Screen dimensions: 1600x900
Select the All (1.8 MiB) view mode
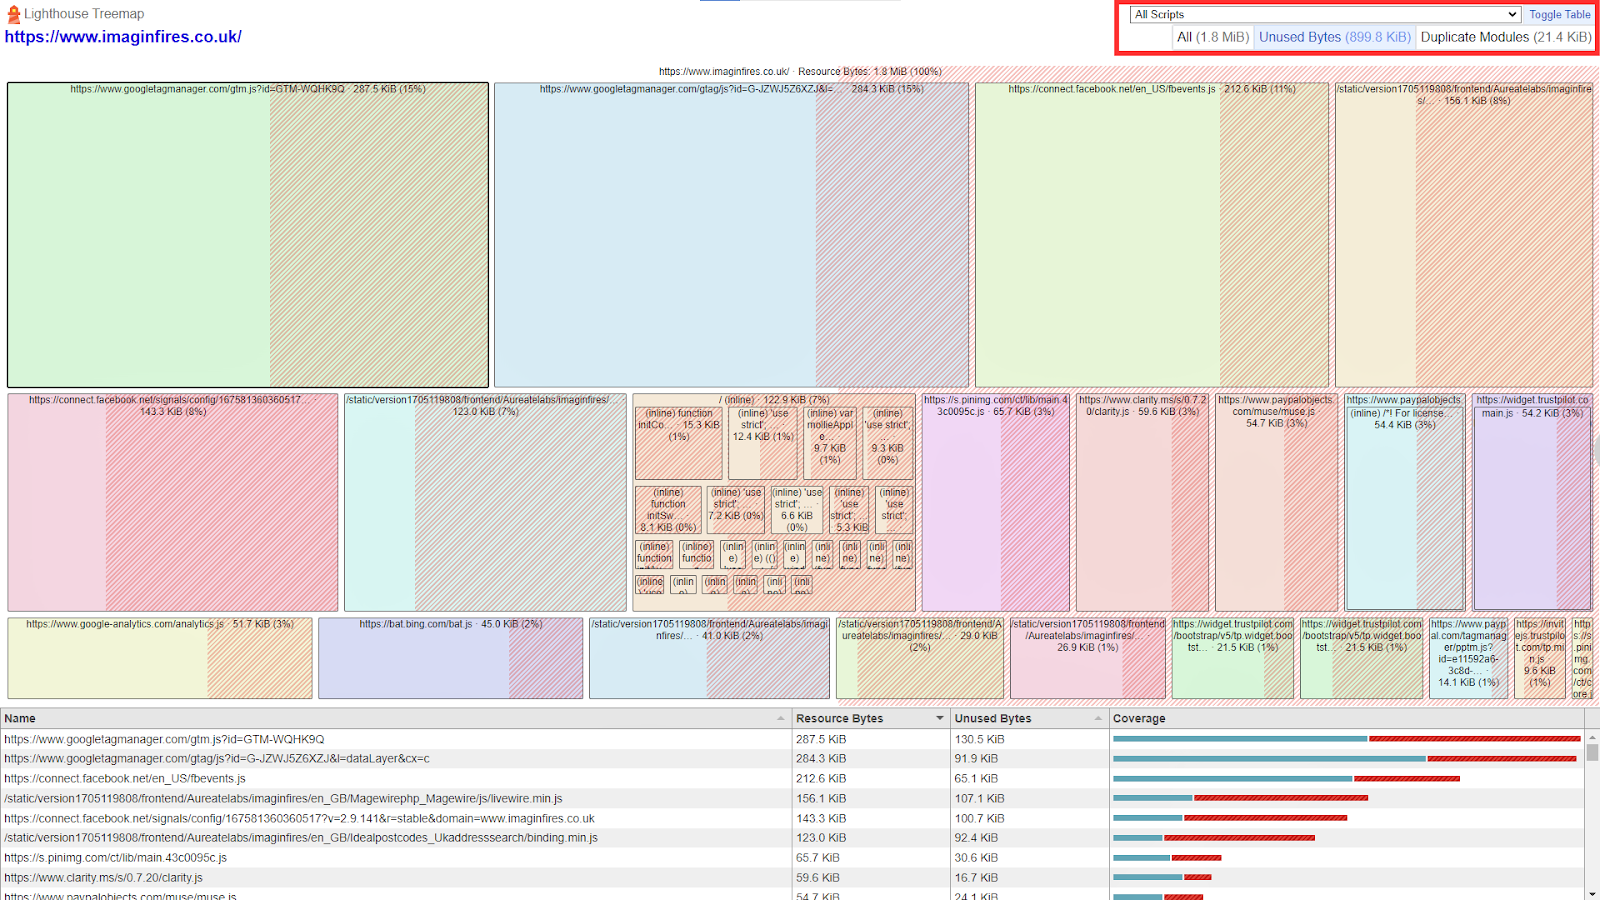(x=1212, y=37)
